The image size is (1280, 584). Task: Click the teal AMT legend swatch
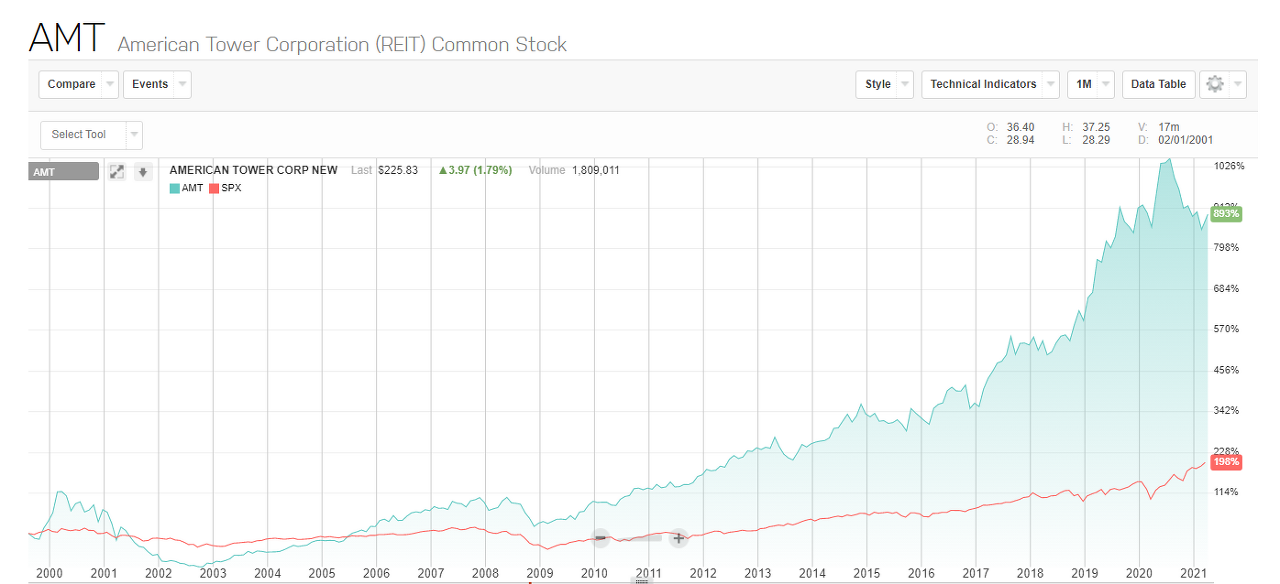point(175,188)
